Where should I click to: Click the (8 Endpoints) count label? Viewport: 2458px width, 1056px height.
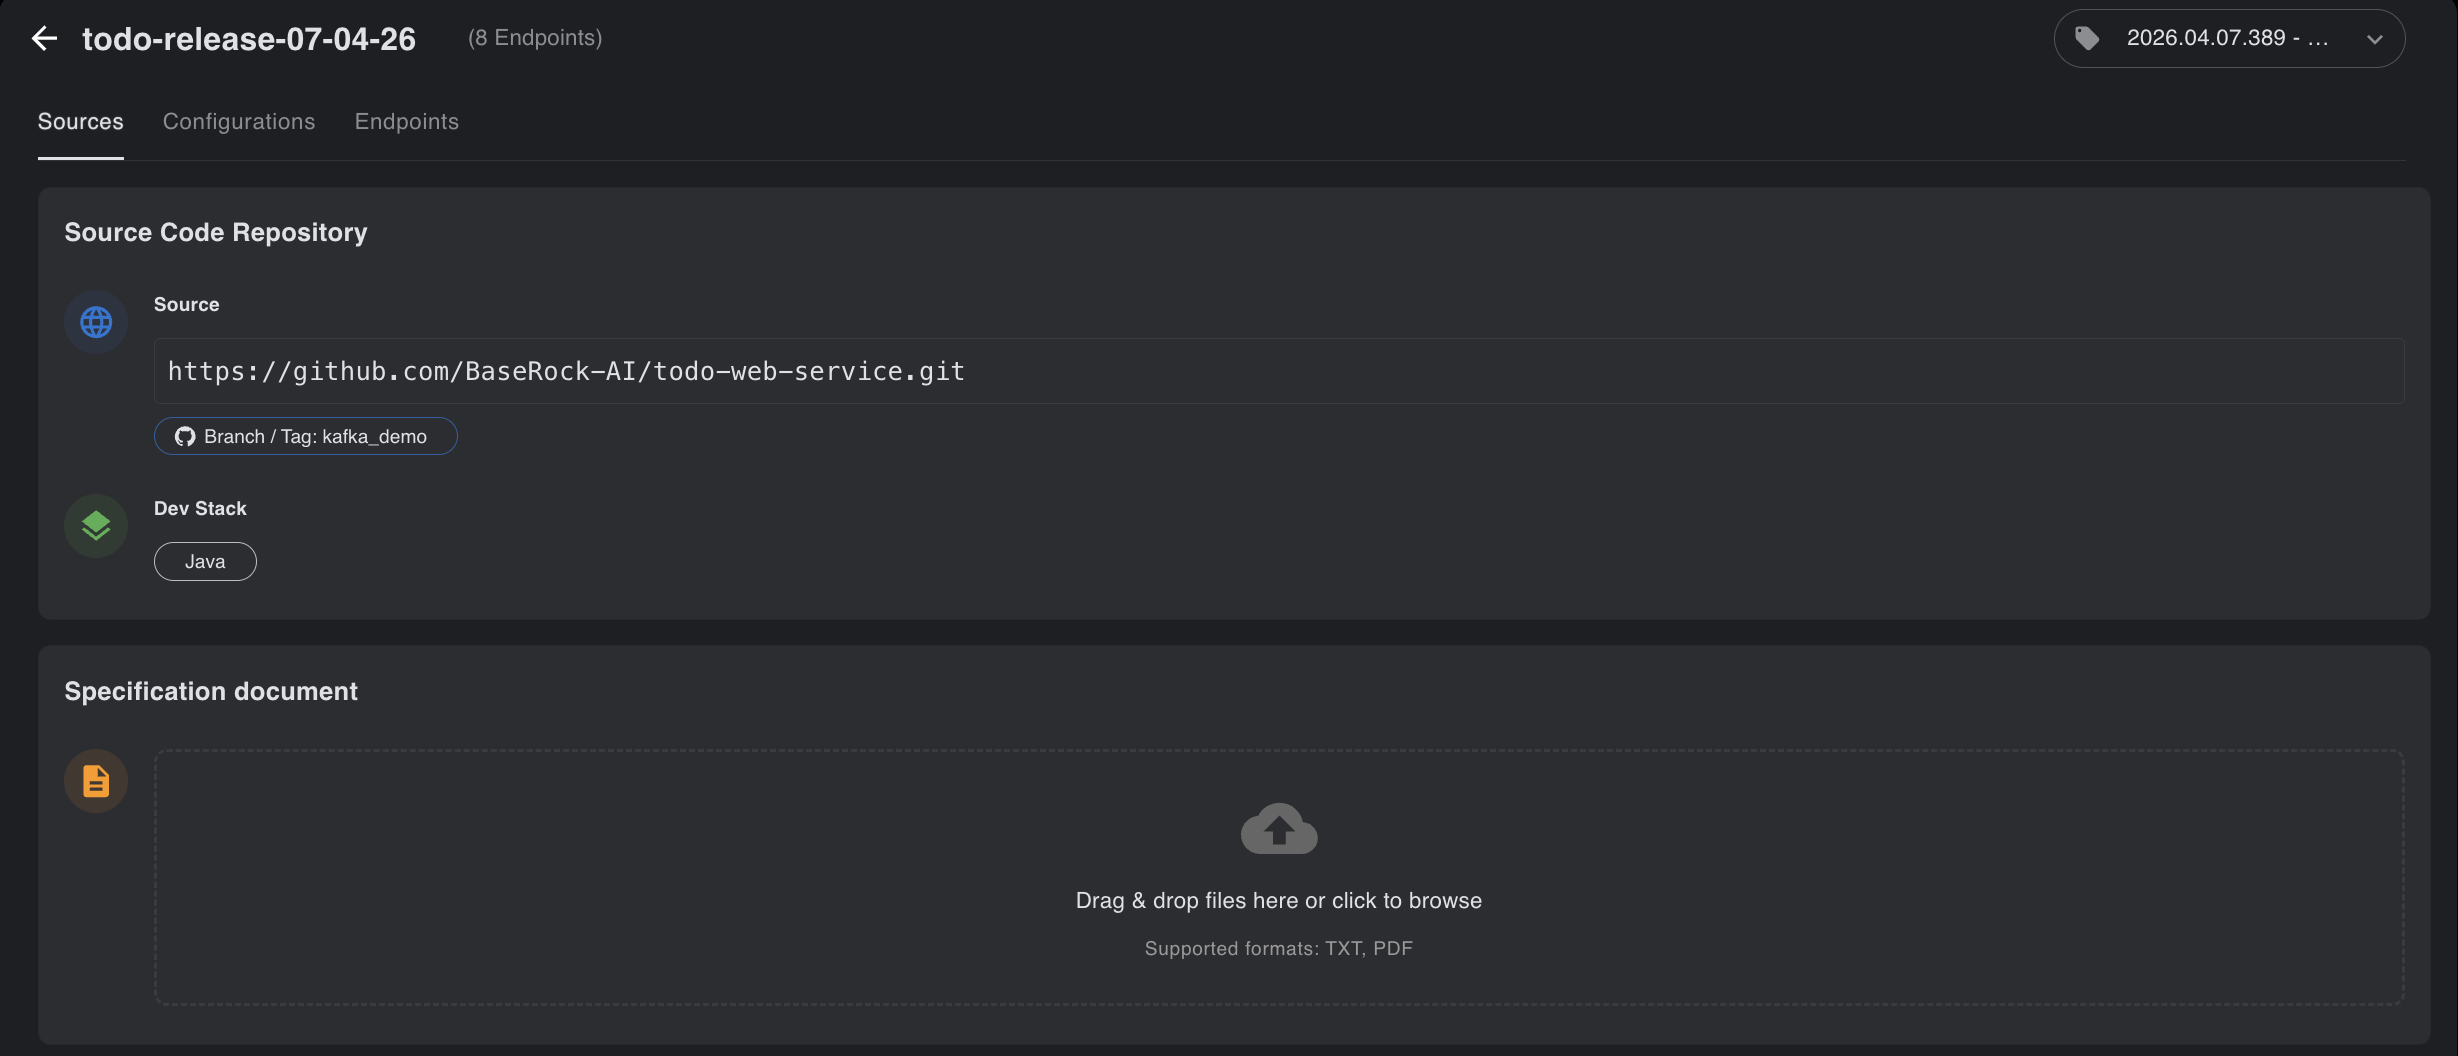[535, 38]
